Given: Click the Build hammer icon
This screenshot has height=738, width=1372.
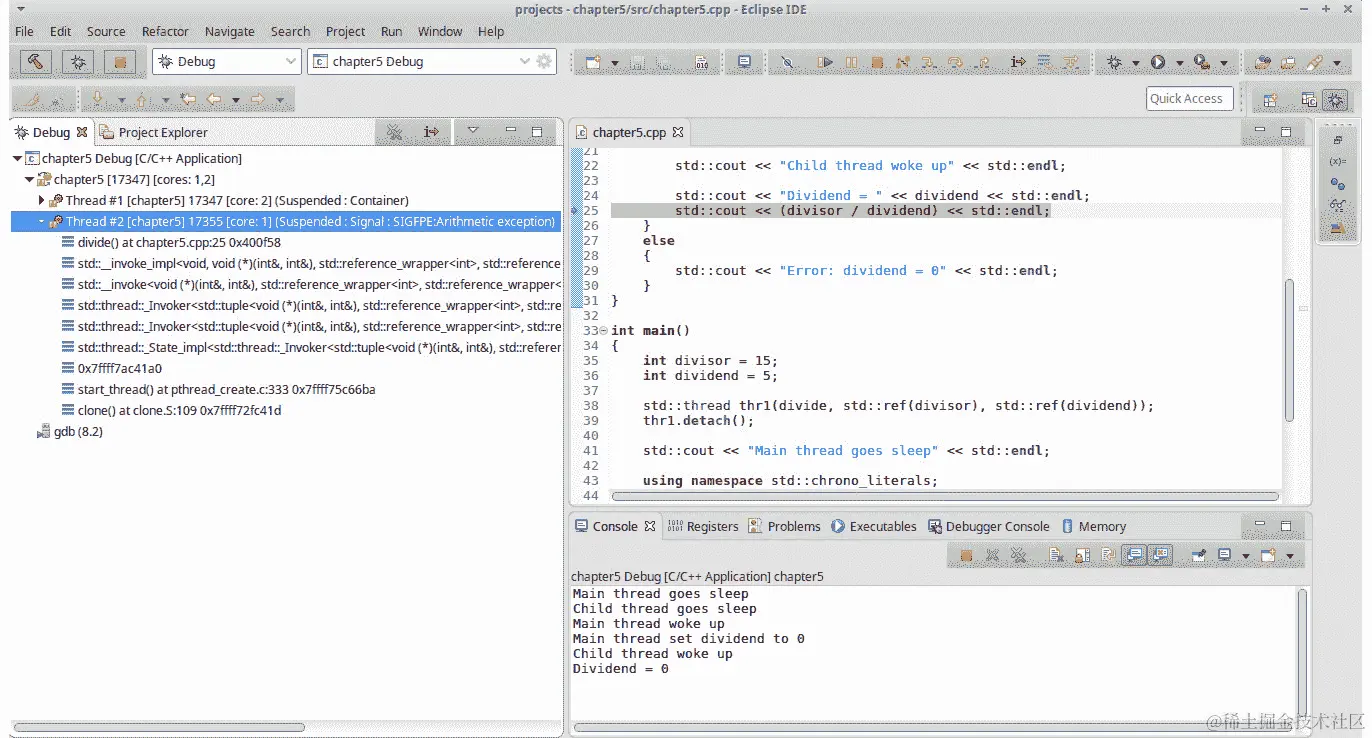Looking at the screenshot, I should pos(36,62).
